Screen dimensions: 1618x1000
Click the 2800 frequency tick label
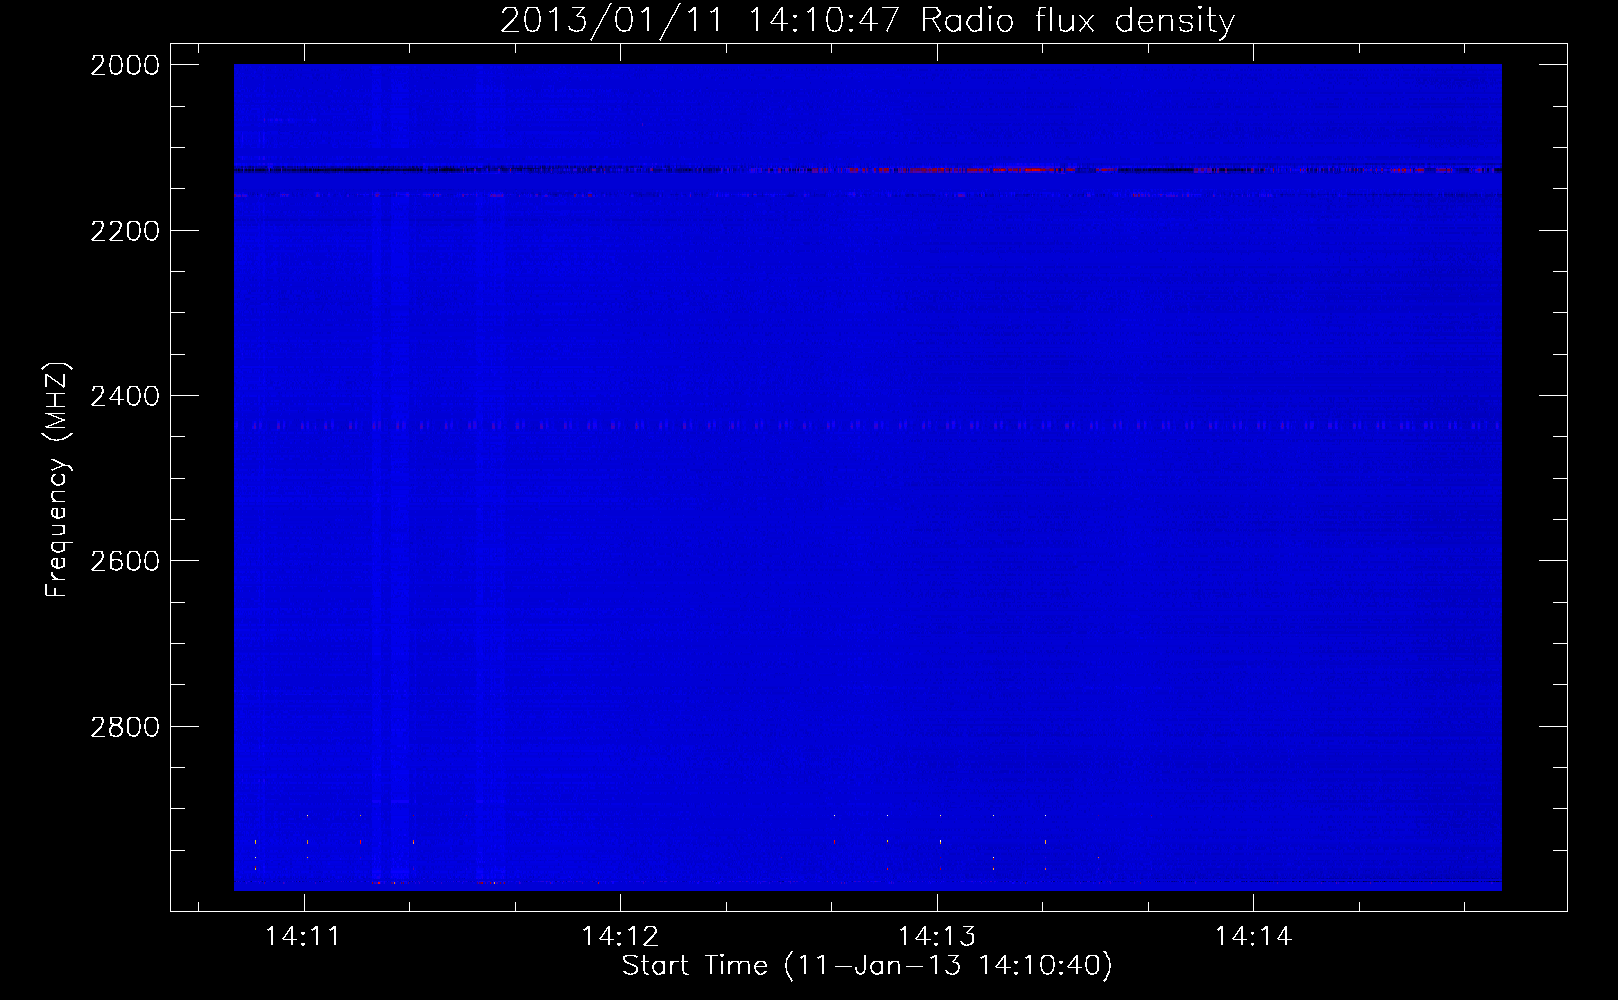pyautogui.click(x=125, y=727)
